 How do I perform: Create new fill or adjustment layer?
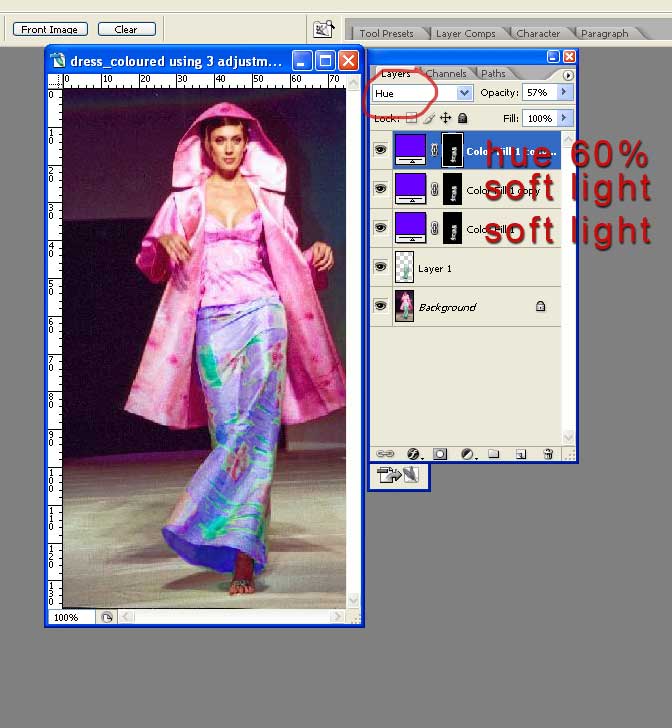467,454
